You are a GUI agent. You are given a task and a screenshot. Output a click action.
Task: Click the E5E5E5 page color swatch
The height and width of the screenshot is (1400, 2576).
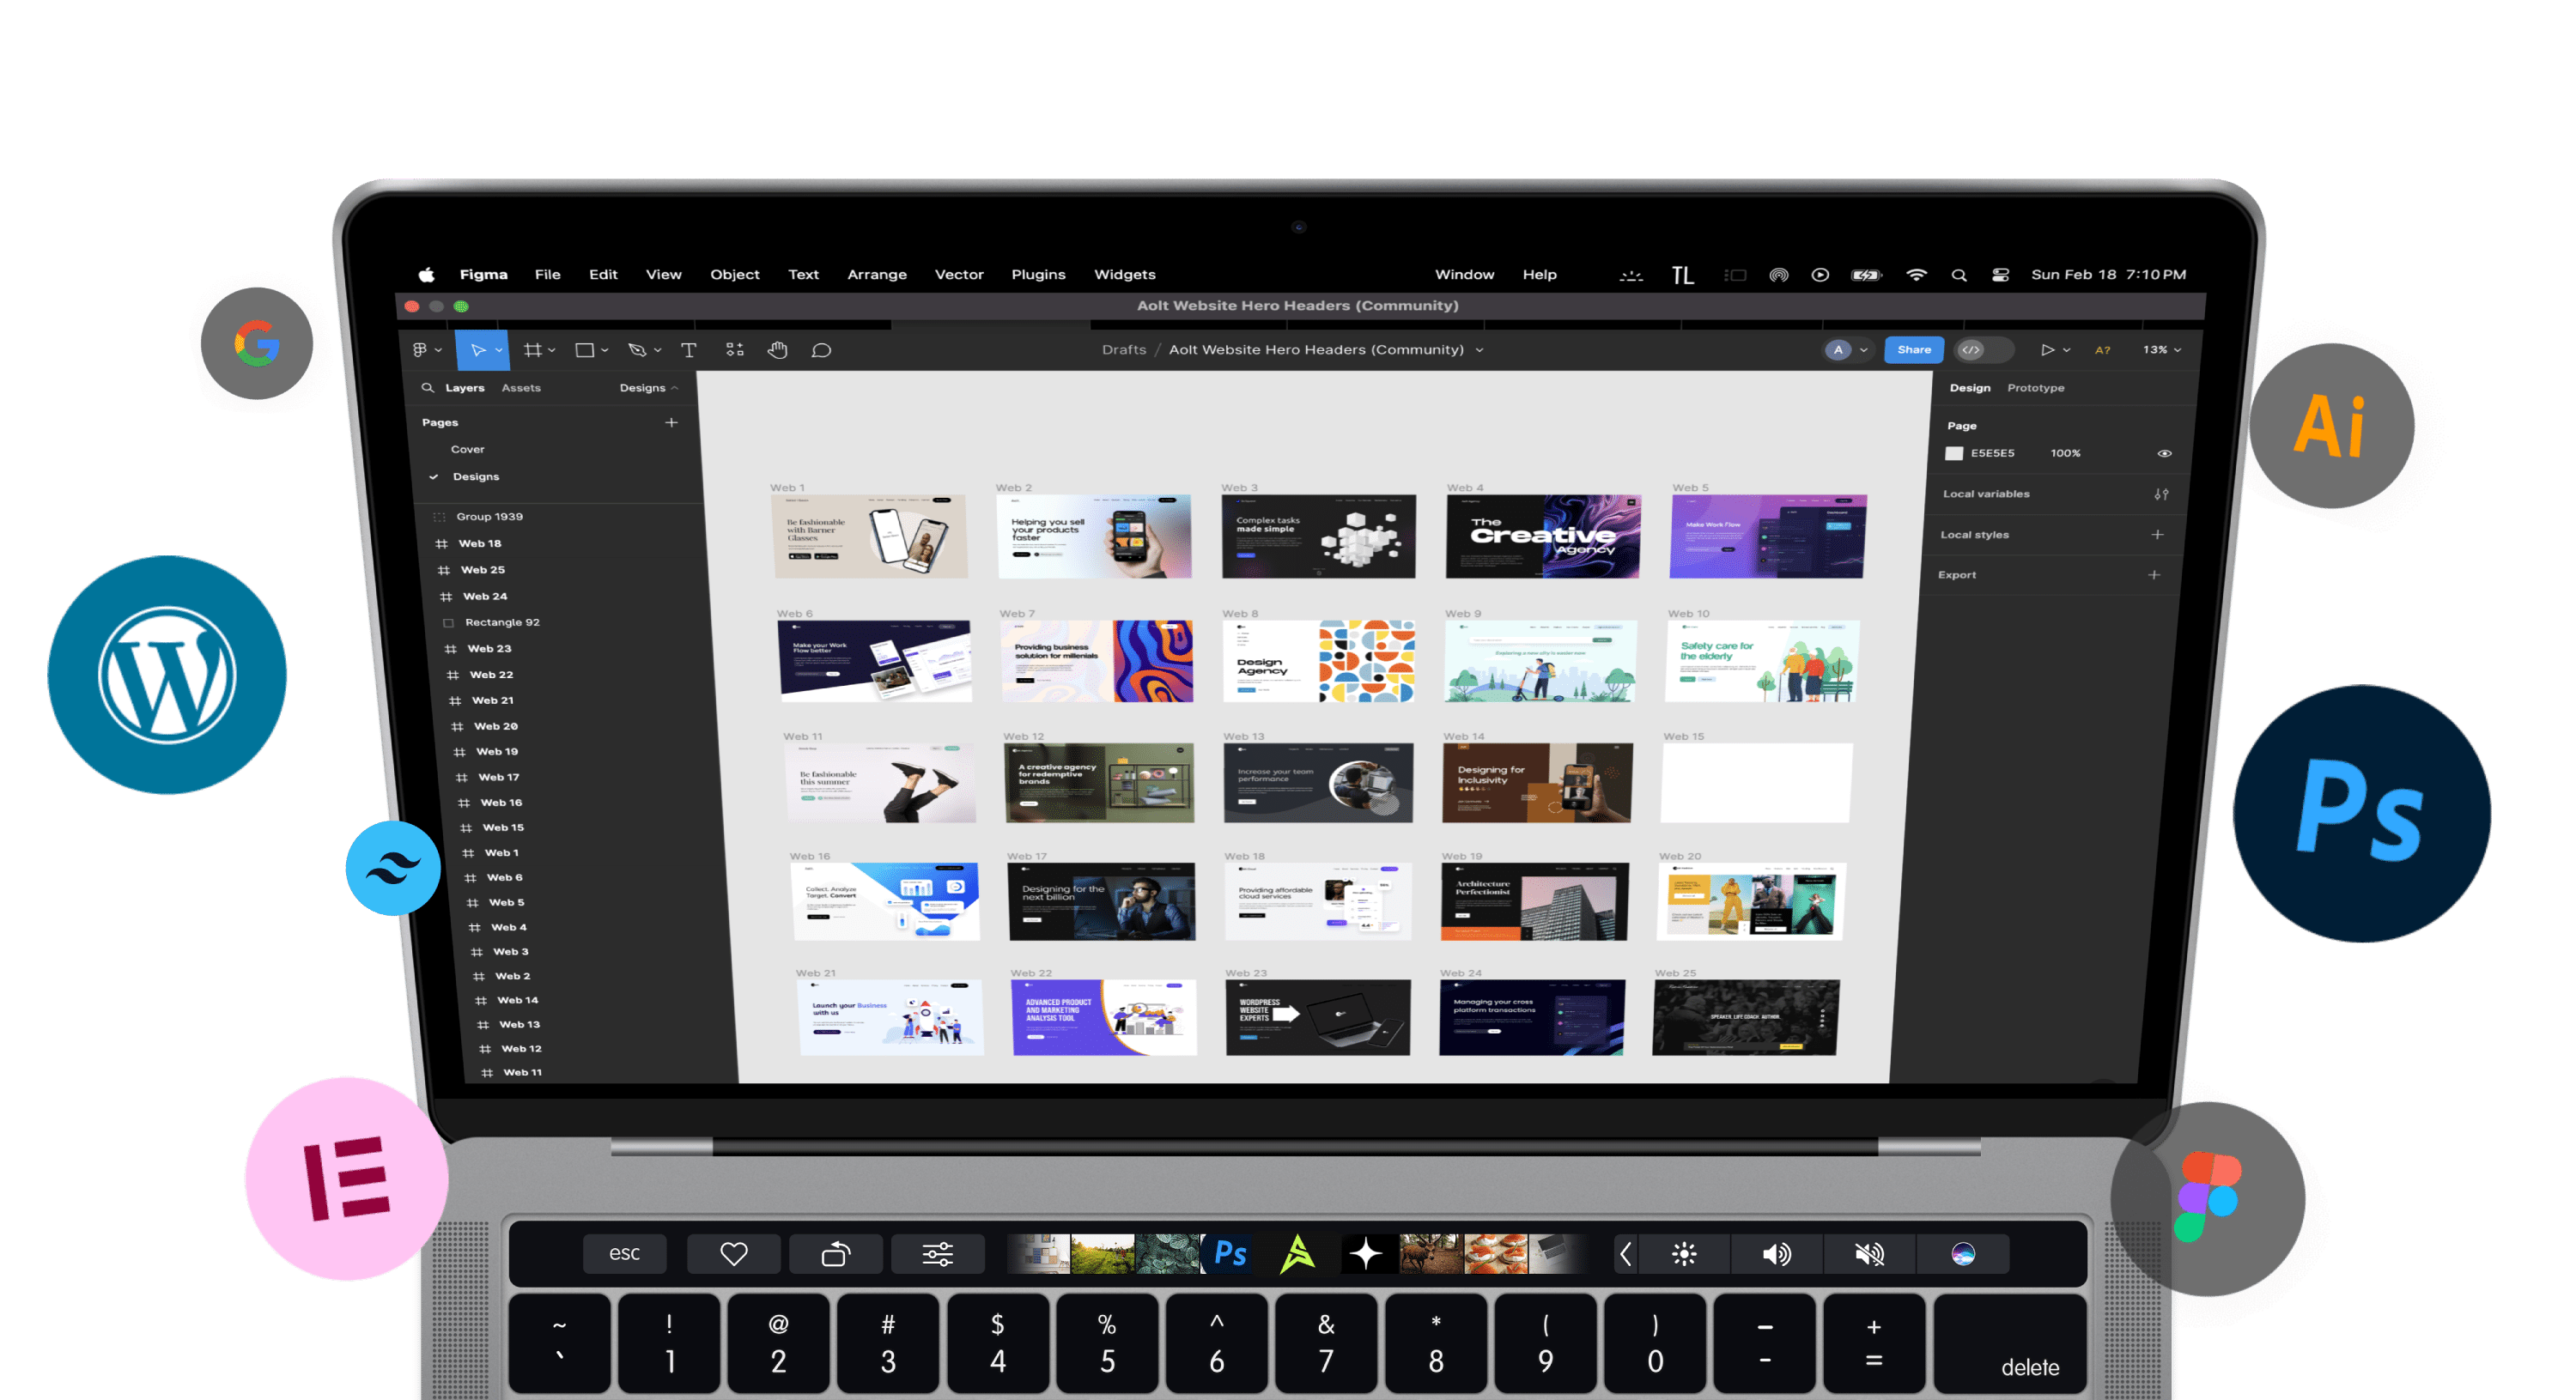1954,454
